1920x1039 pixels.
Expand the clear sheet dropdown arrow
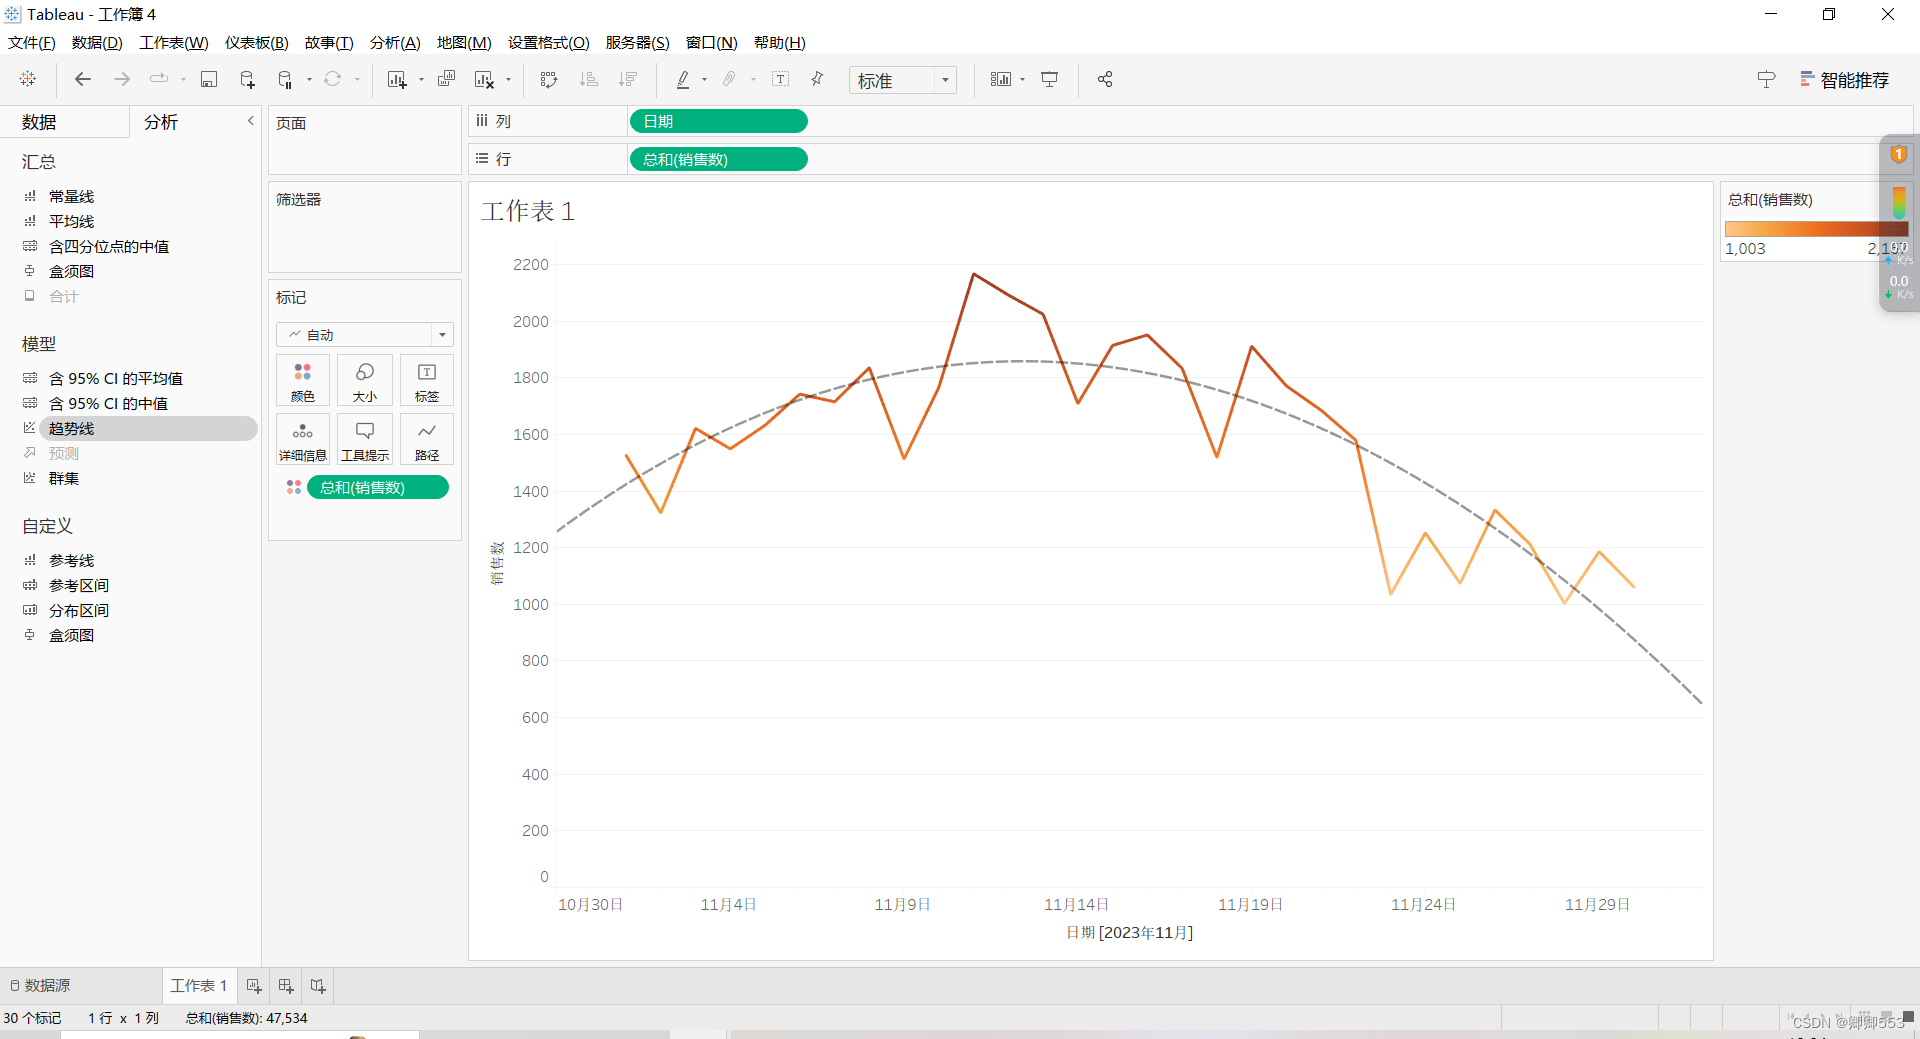[508, 80]
